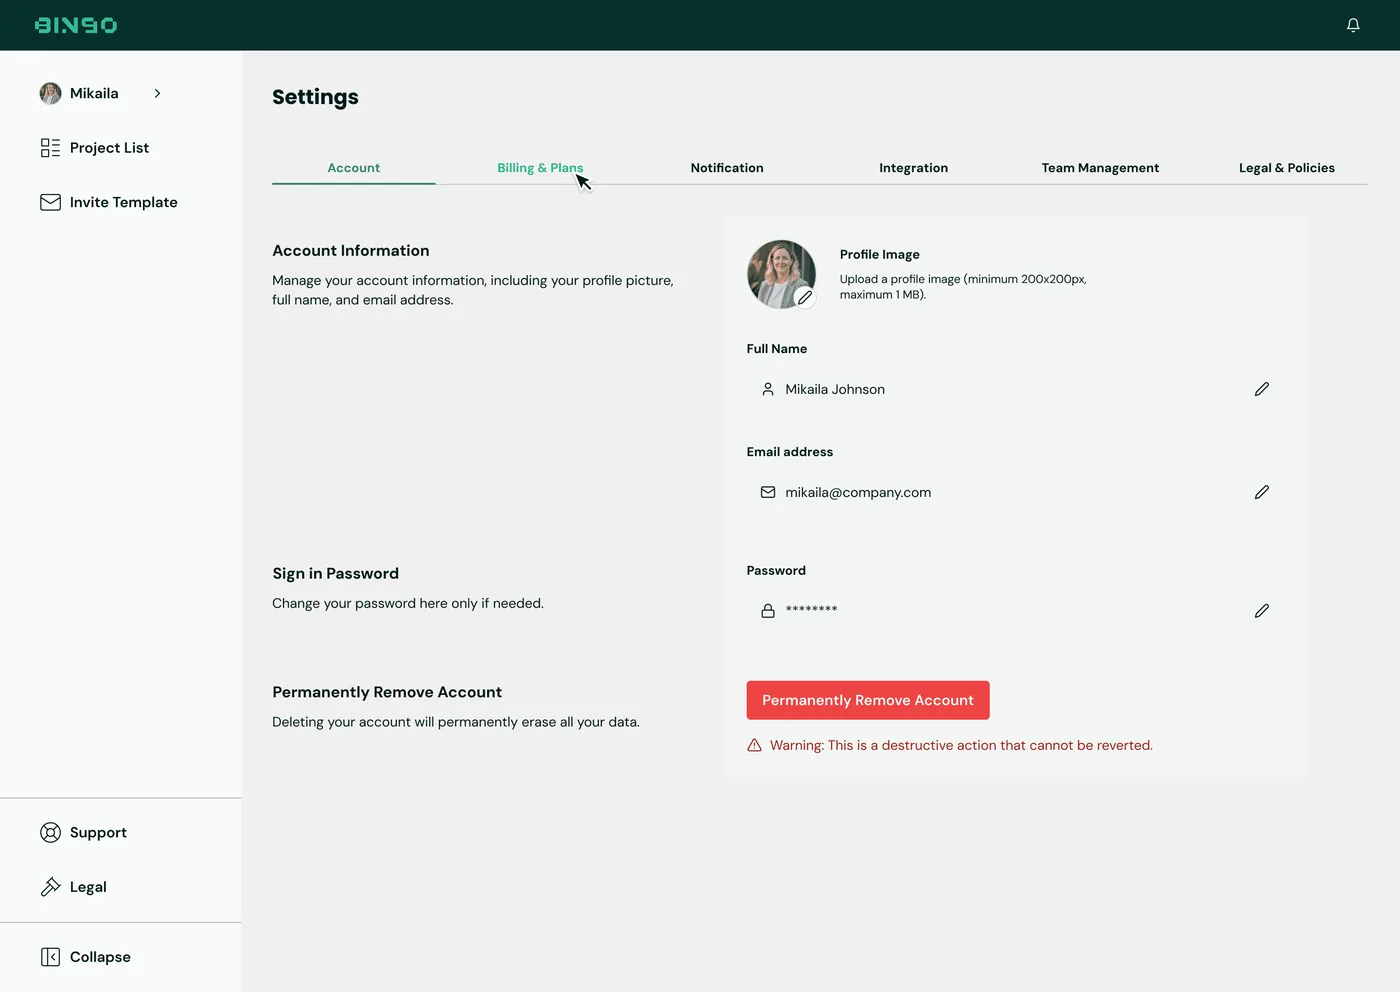The height and width of the screenshot is (992, 1400).
Task: Click the Project List icon
Action: point(50,148)
